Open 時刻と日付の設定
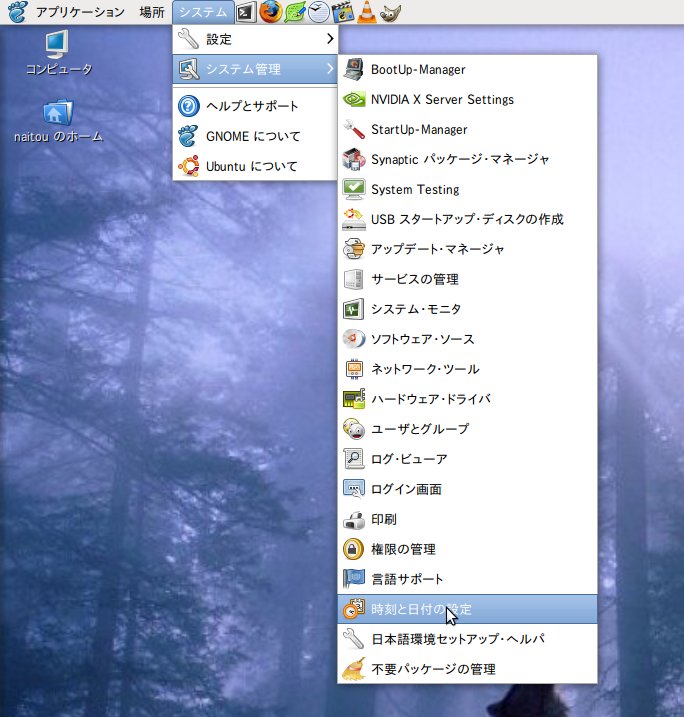This screenshot has width=684, height=717. pos(467,609)
